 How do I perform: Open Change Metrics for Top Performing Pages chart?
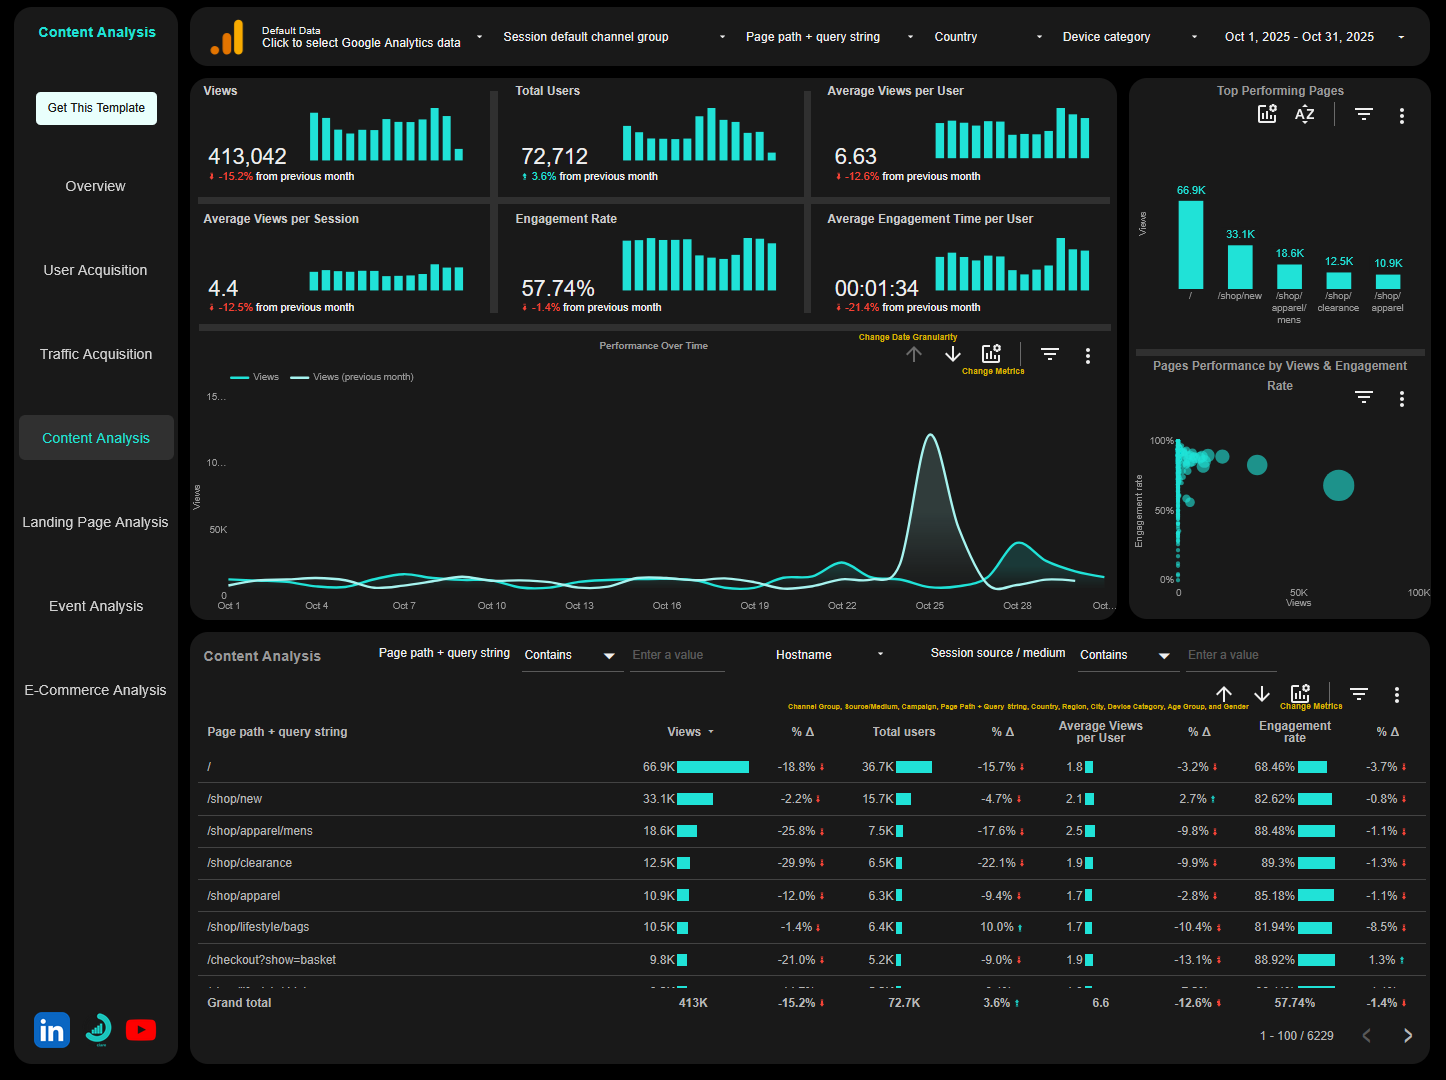coord(1267,114)
